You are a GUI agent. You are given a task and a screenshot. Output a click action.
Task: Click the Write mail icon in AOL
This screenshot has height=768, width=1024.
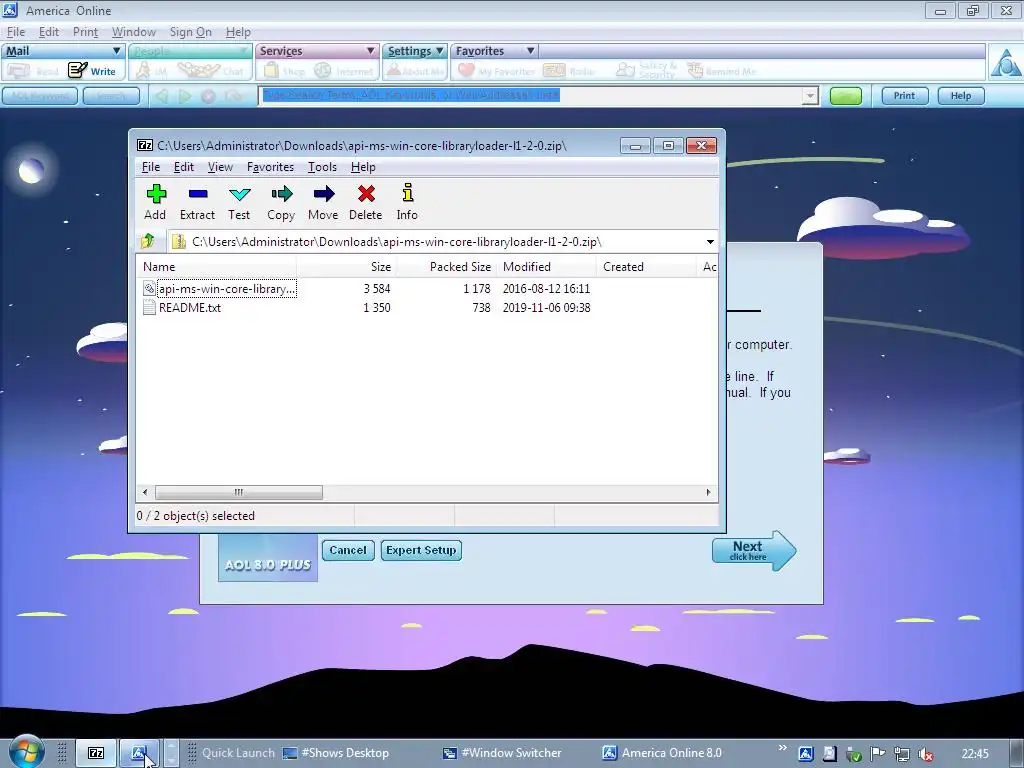(91, 71)
